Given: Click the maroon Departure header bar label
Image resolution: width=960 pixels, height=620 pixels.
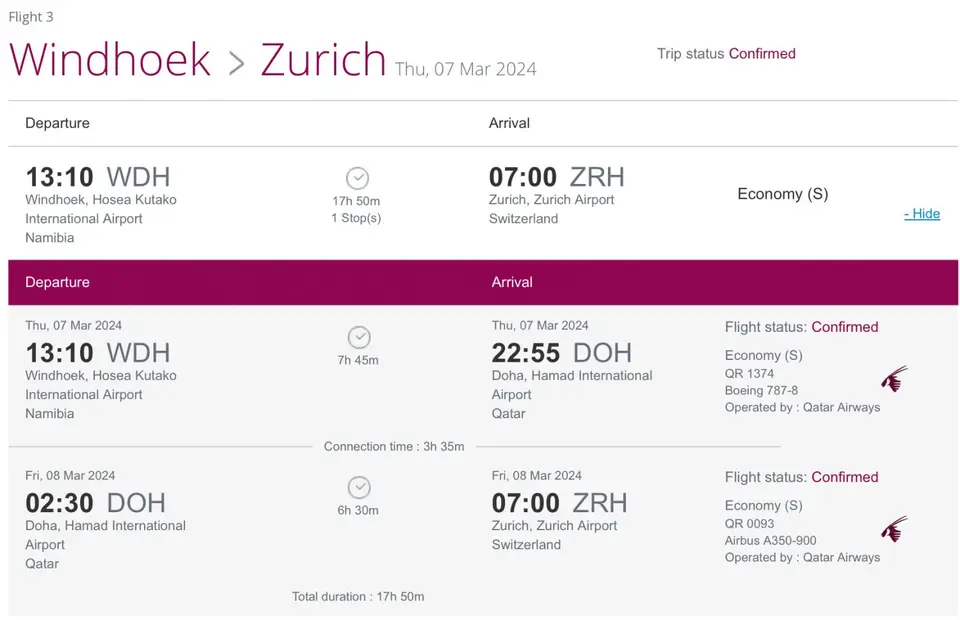Looking at the screenshot, I should pos(58,282).
